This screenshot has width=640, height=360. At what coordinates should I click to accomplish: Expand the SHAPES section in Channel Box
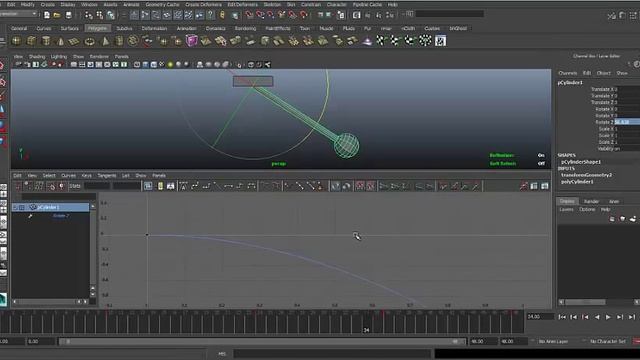click(567, 156)
